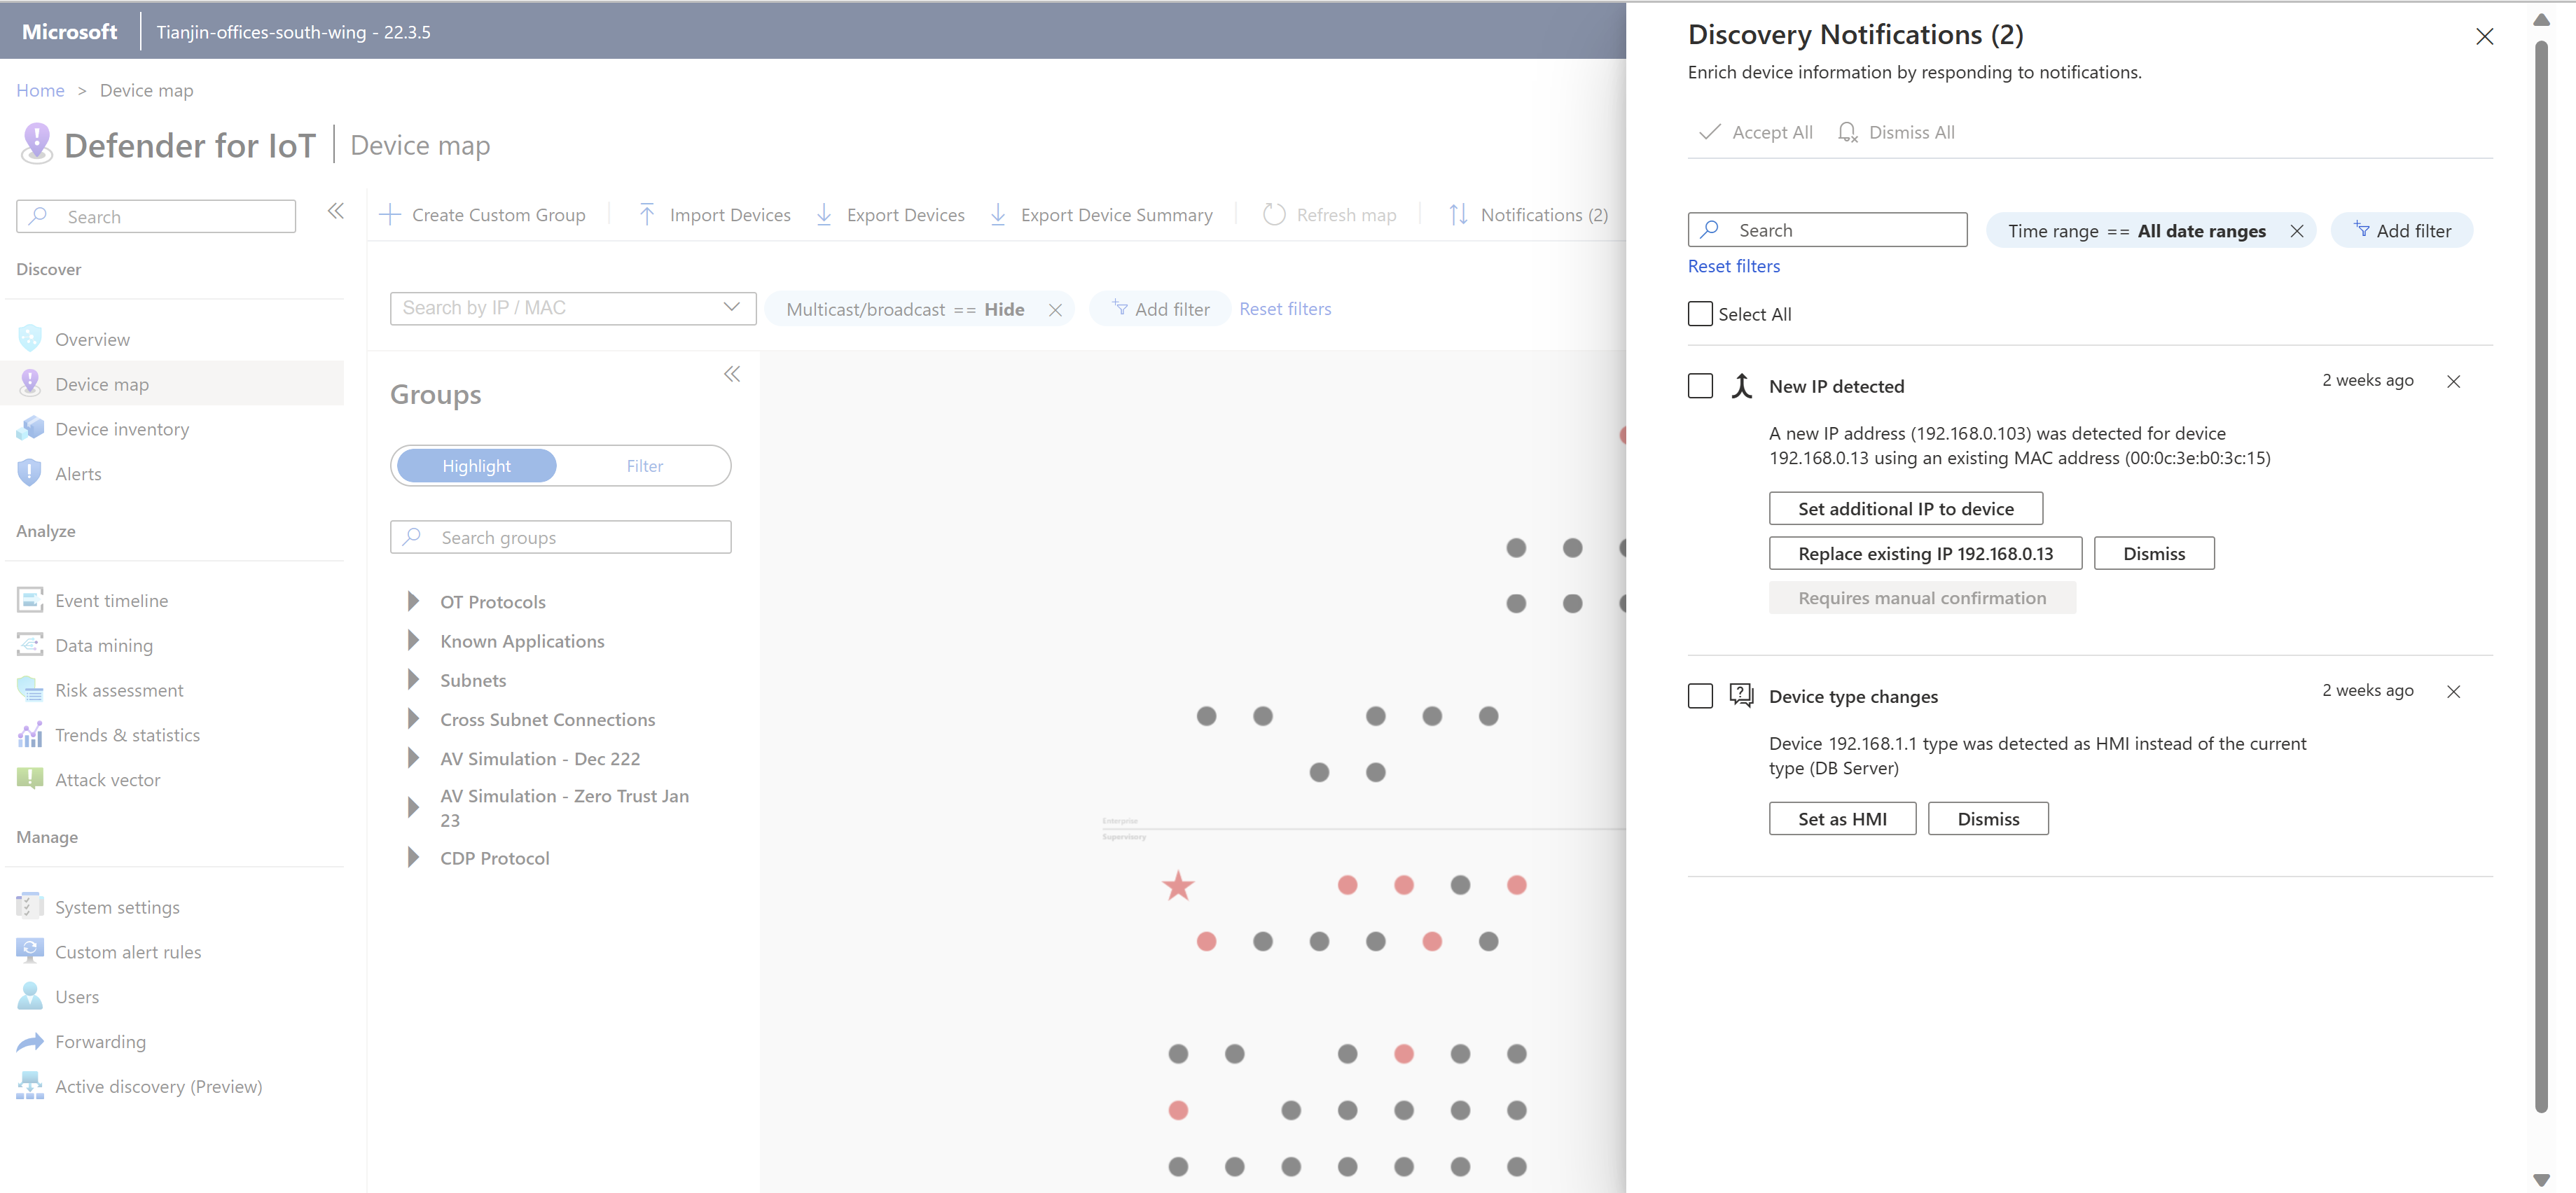Viewport: 2576px width, 1193px height.
Task: Click the Import Devices up-arrow icon
Action: [x=647, y=214]
